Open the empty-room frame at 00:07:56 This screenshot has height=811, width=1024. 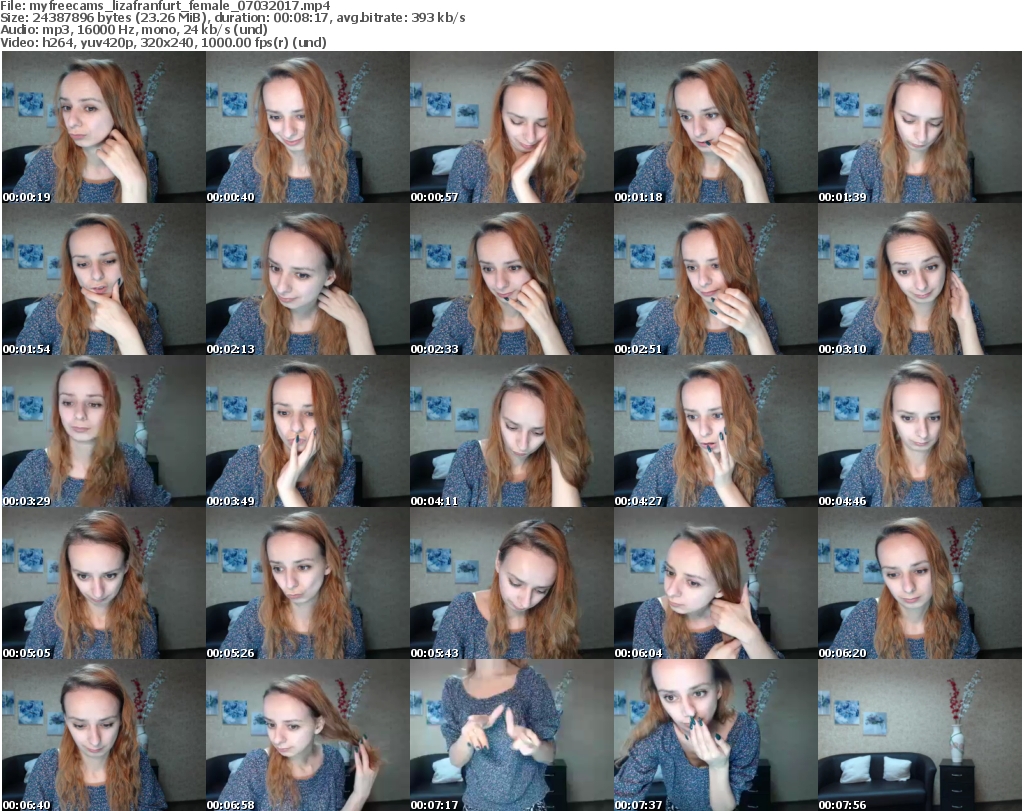[x=920, y=735]
